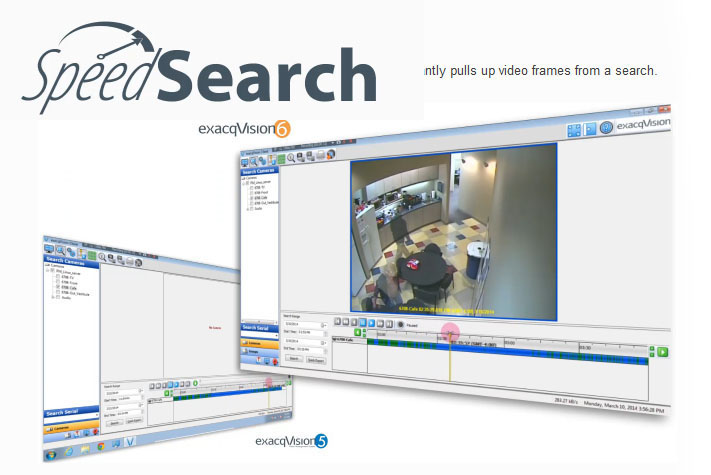Toggle 6788 Out_Vestibule checkbox in exacqVision 5 tree

click(x=58, y=292)
